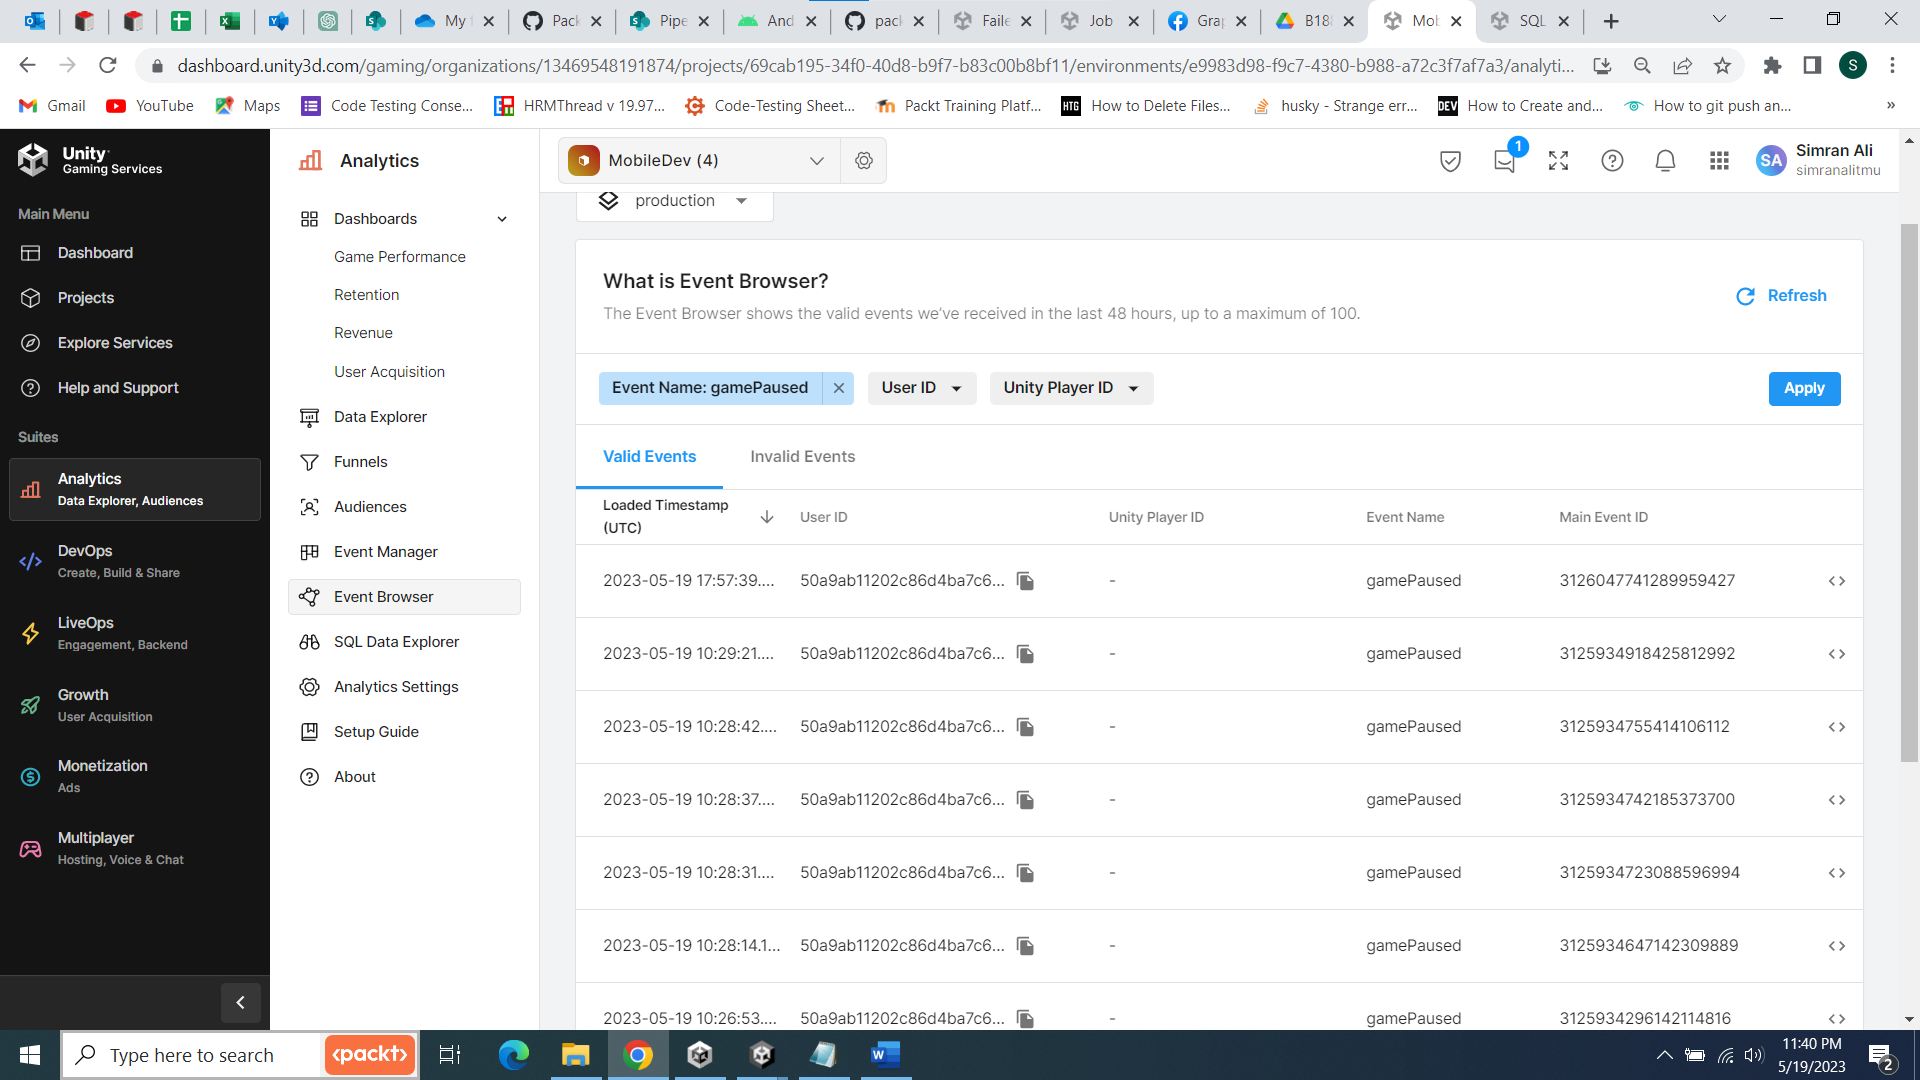1920x1080 pixels.
Task: Open the Funnels analytics tool
Action: click(x=359, y=461)
